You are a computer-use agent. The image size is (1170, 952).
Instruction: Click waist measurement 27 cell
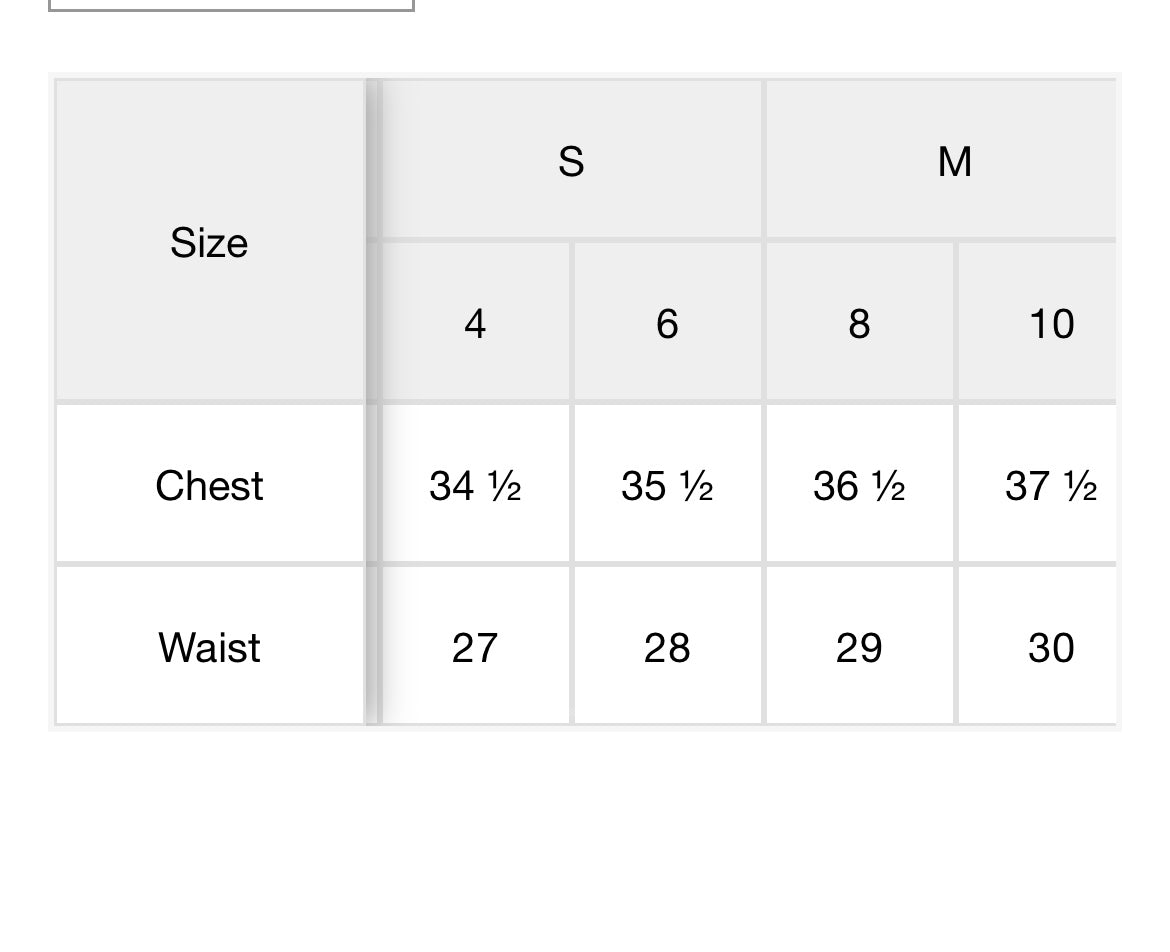475,648
